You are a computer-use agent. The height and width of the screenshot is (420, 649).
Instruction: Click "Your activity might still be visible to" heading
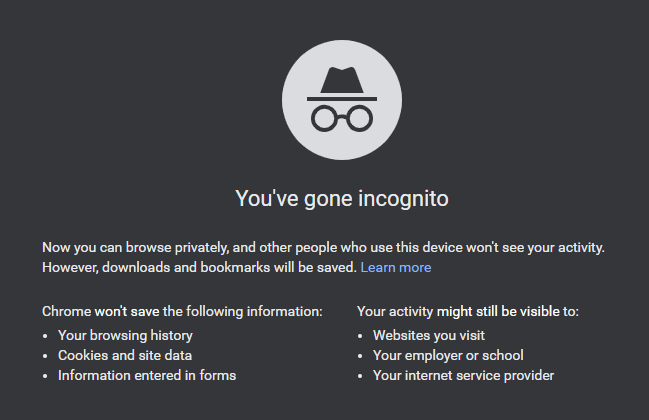pos(467,312)
